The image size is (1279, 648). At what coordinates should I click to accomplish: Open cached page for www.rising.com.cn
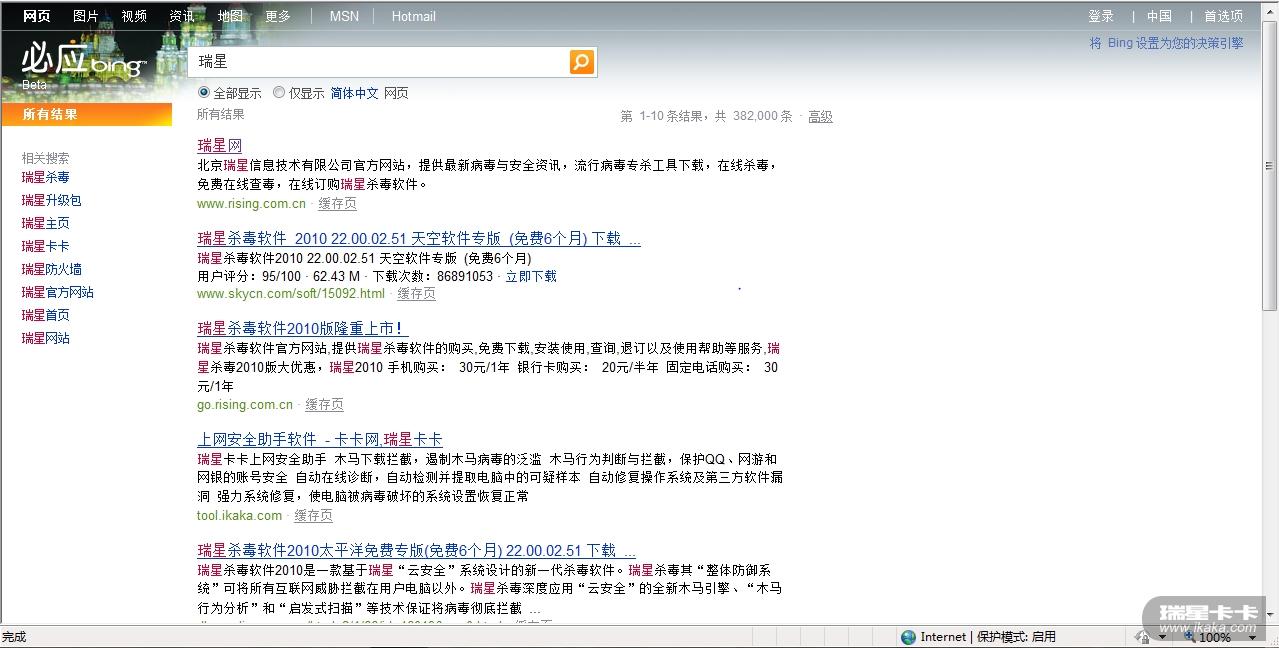[338, 203]
